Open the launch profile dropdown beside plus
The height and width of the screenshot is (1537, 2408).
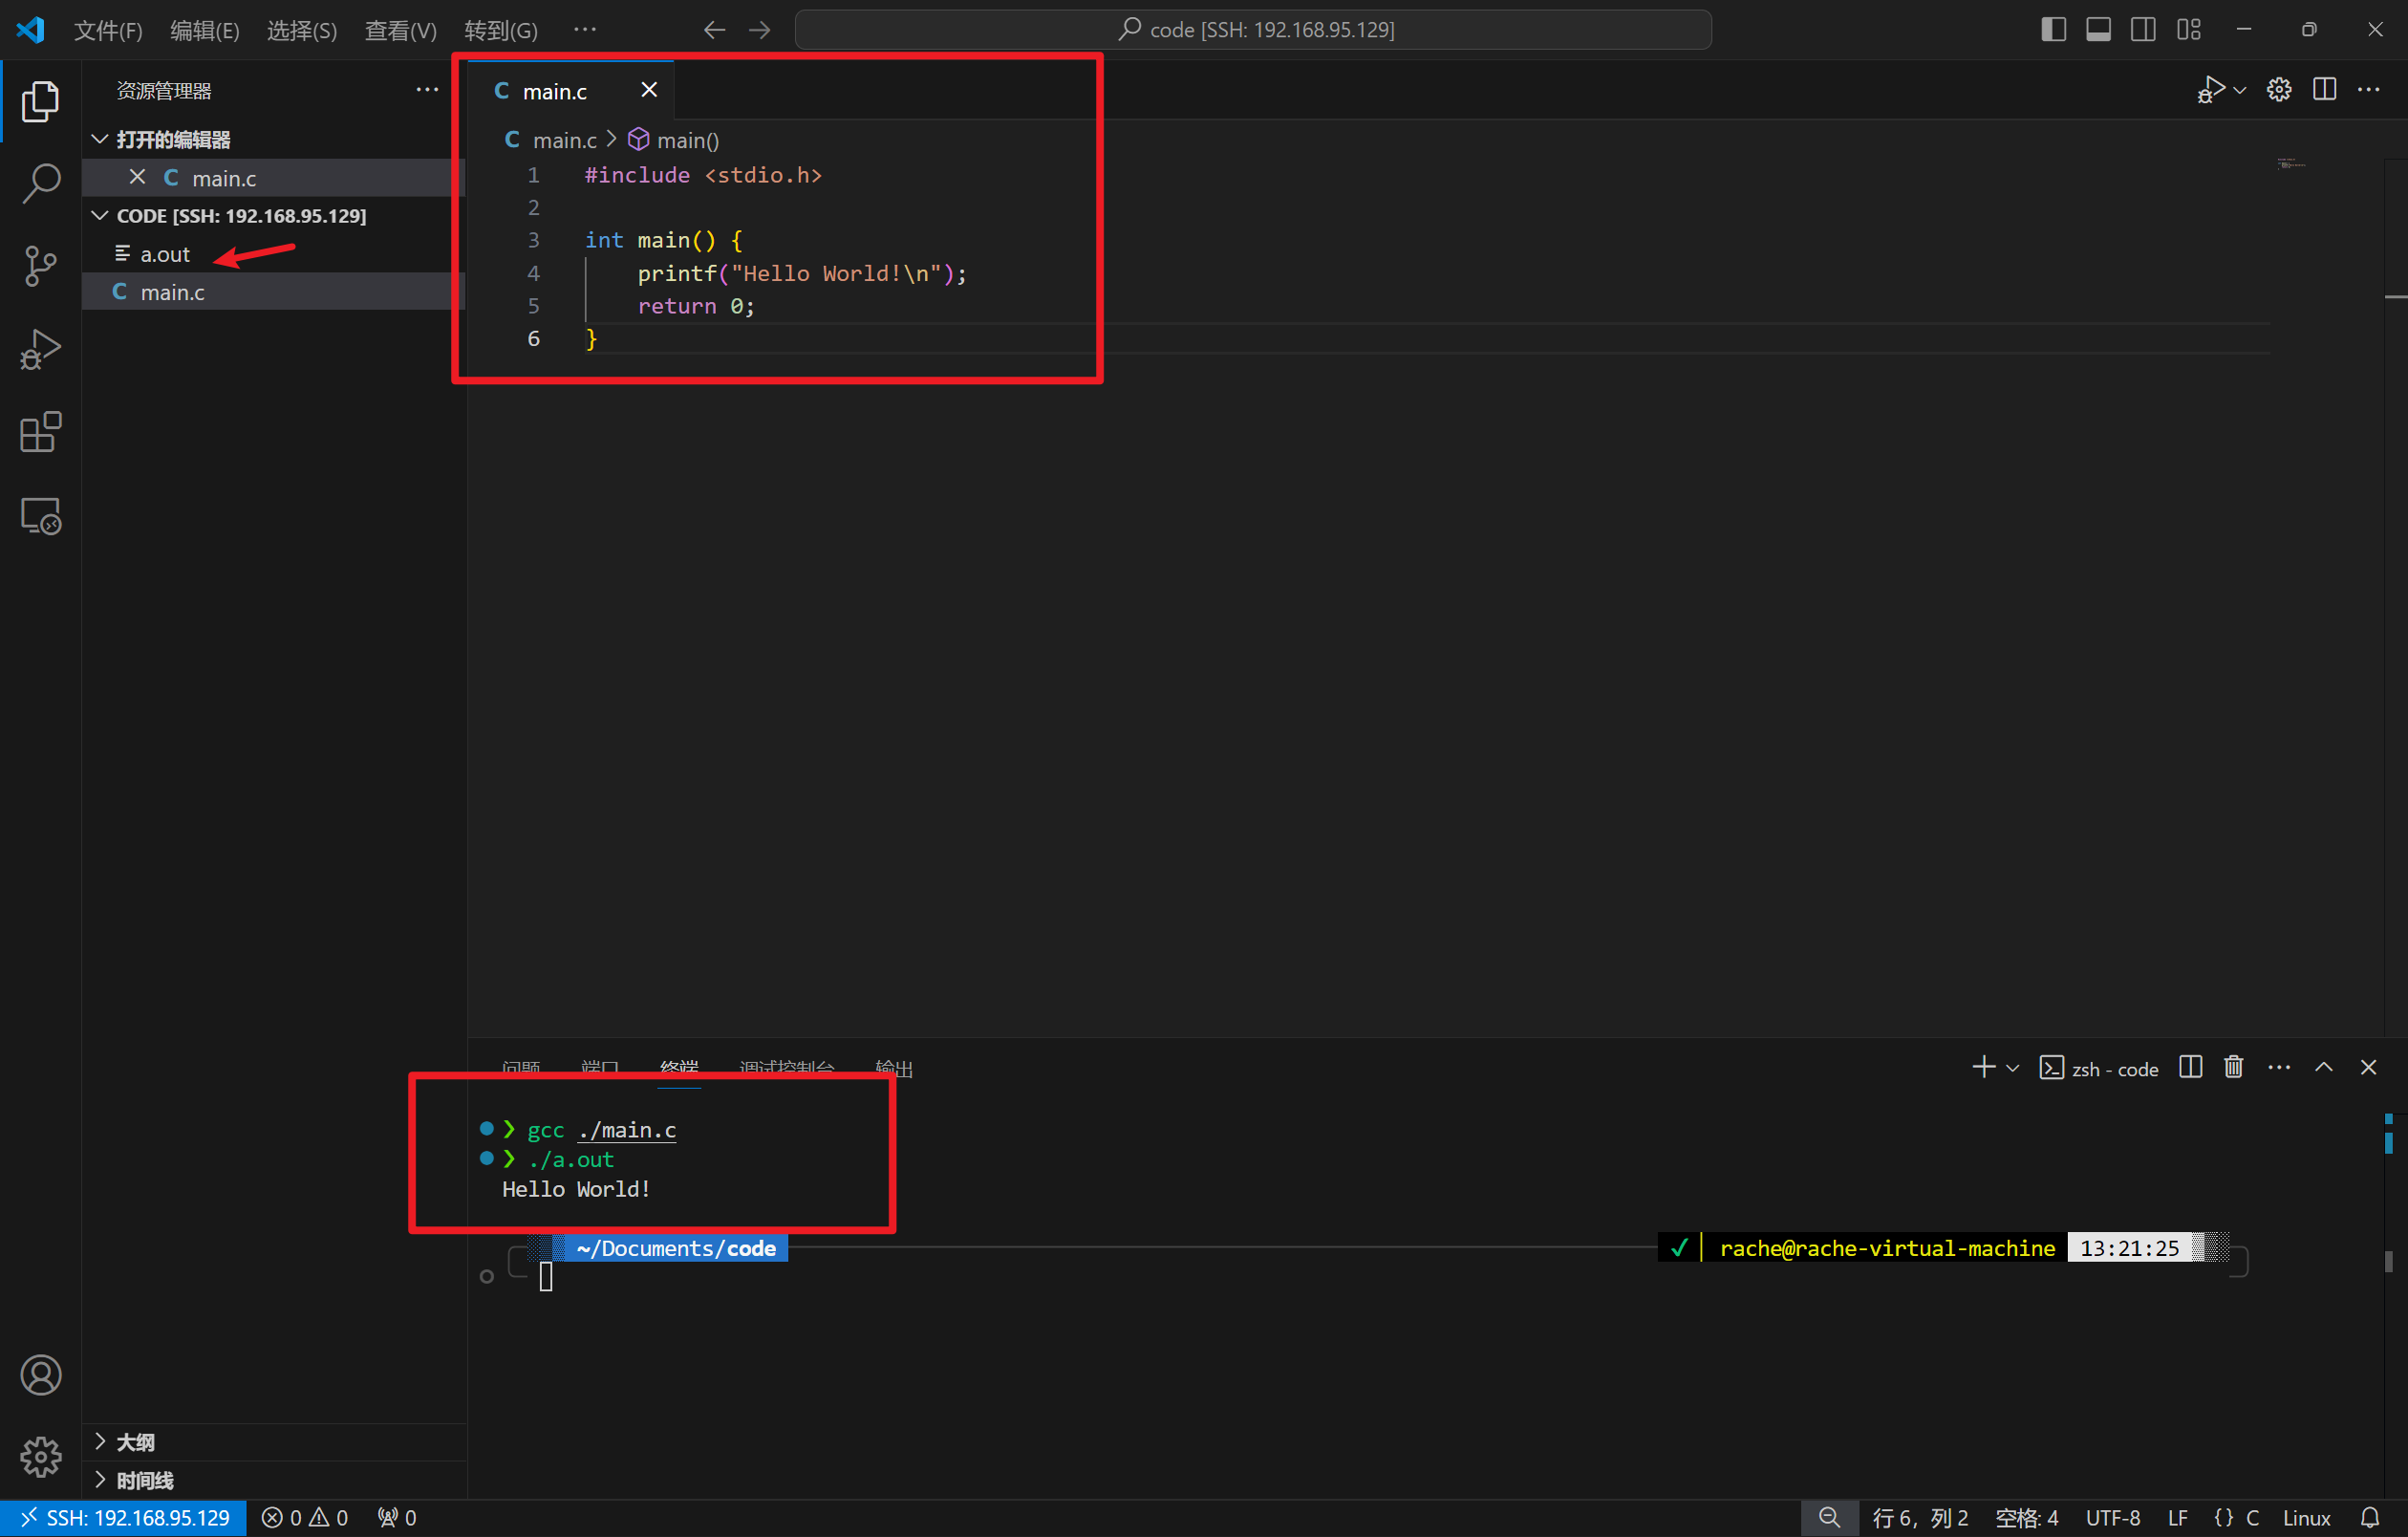coord(2013,1068)
